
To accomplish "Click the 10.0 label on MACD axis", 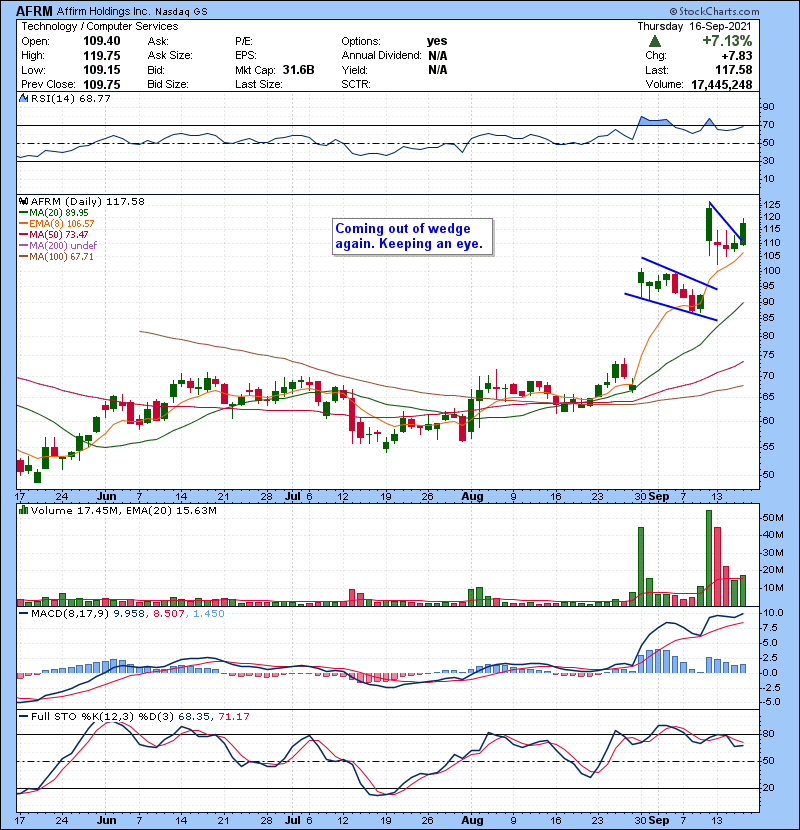I will [774, 613].
